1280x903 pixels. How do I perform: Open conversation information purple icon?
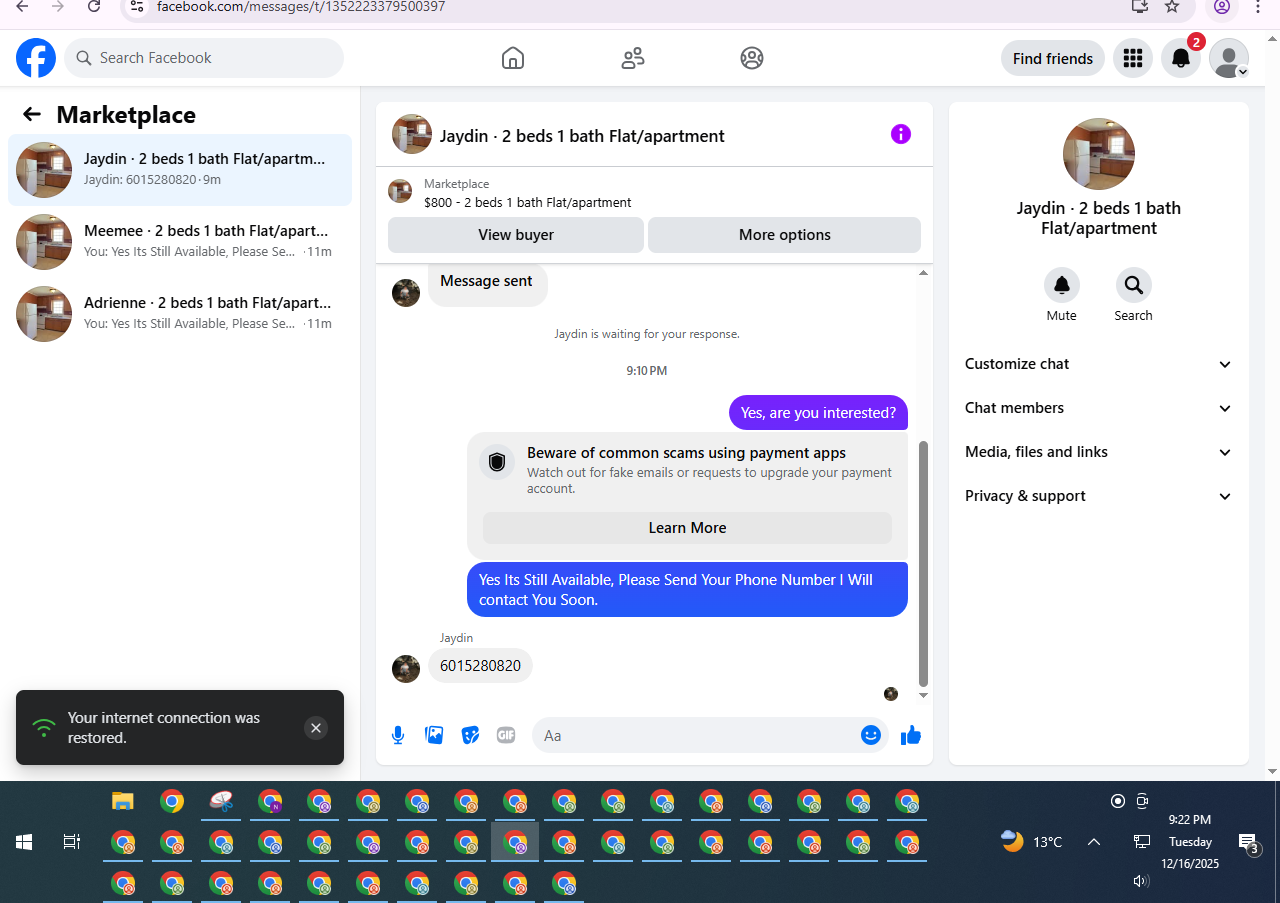[901, 134]
